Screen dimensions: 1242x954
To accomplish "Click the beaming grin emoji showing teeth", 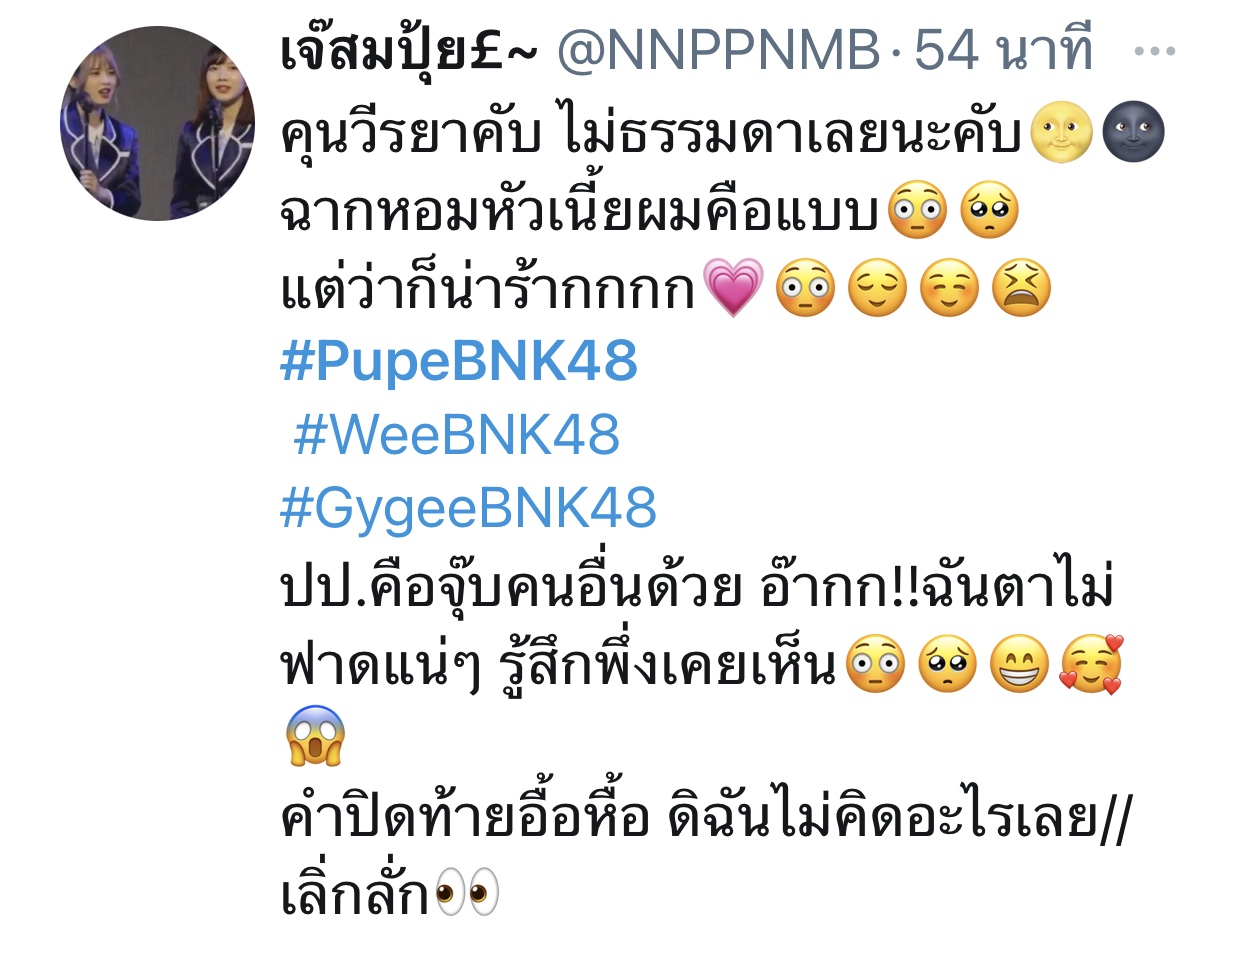I will 1020,664.
